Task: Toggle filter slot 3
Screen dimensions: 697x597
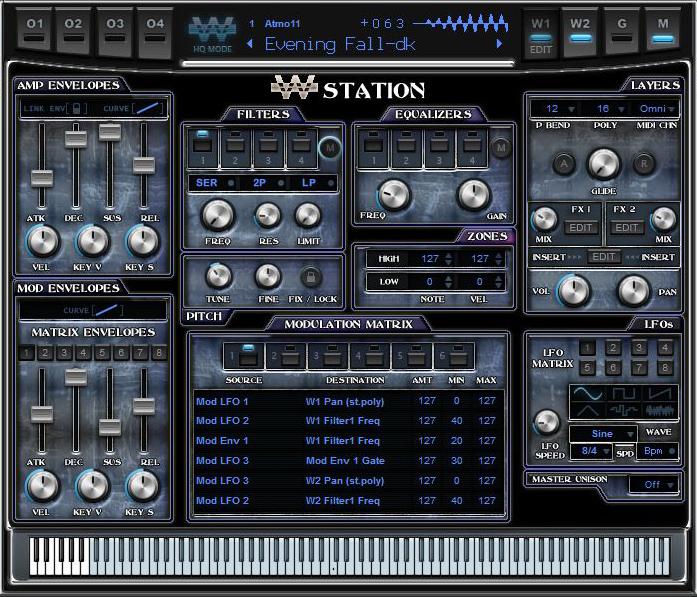Action: [x=268, y=148]
